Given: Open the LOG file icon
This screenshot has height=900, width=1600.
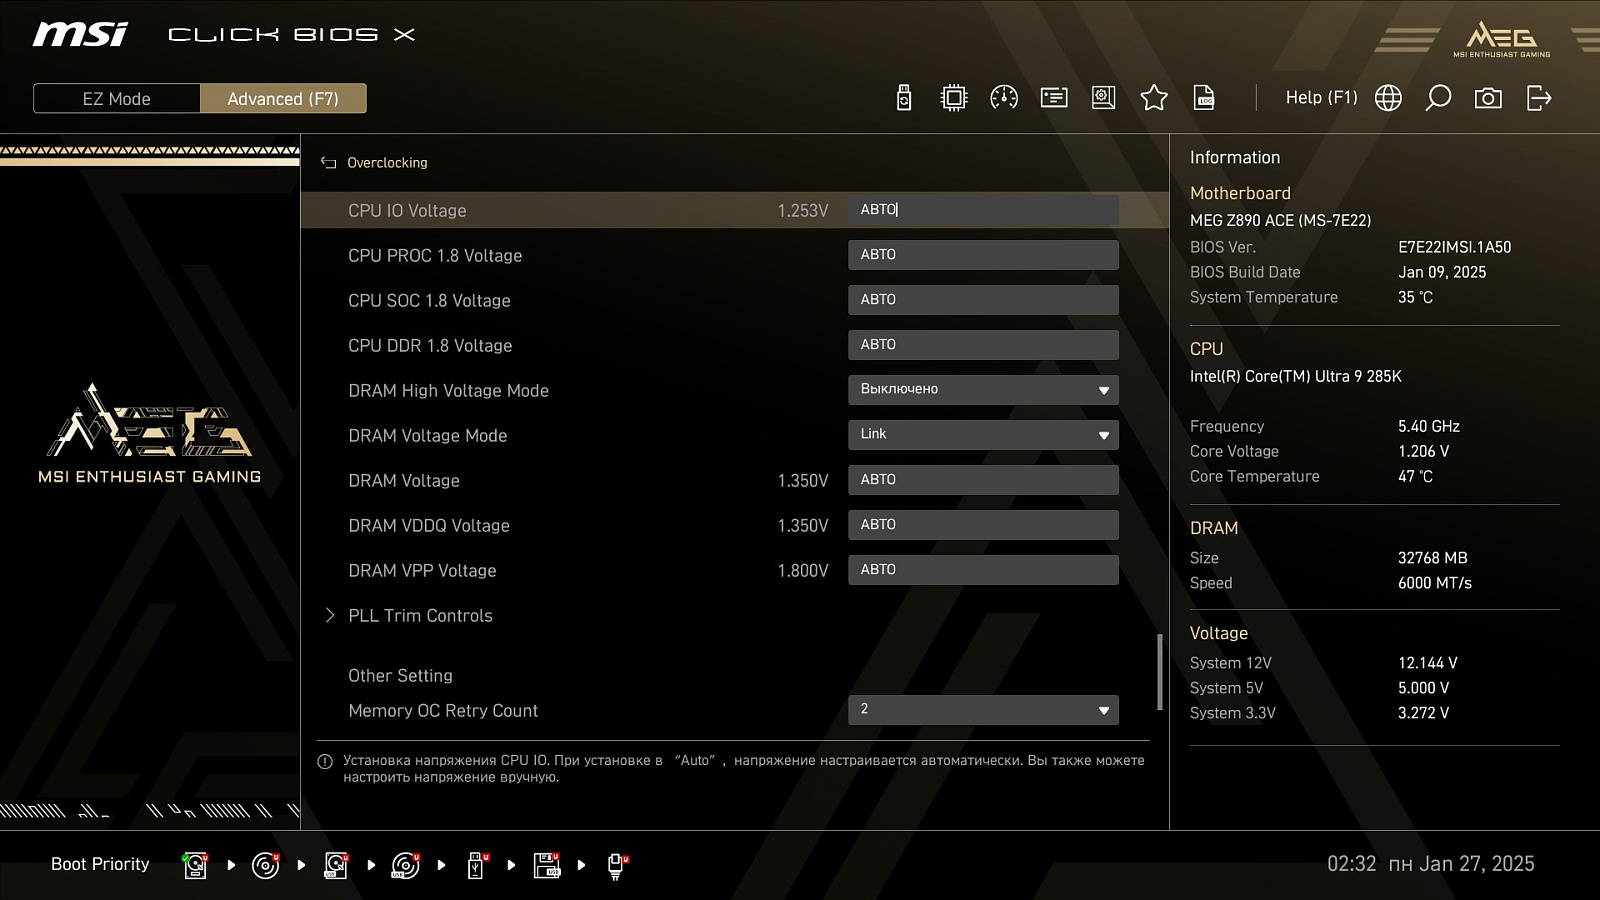Looking at the screenshot, I should 1204,98.
